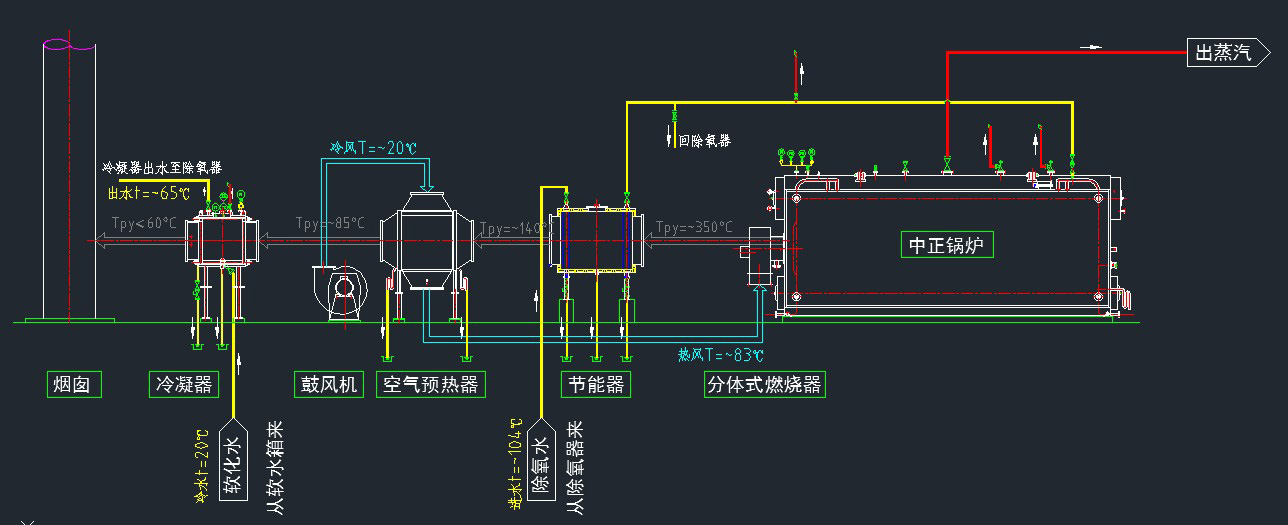The width and height of the screenshot is (1288, 525).
Task: Click the 节能器 label
Action: (597, 384)
